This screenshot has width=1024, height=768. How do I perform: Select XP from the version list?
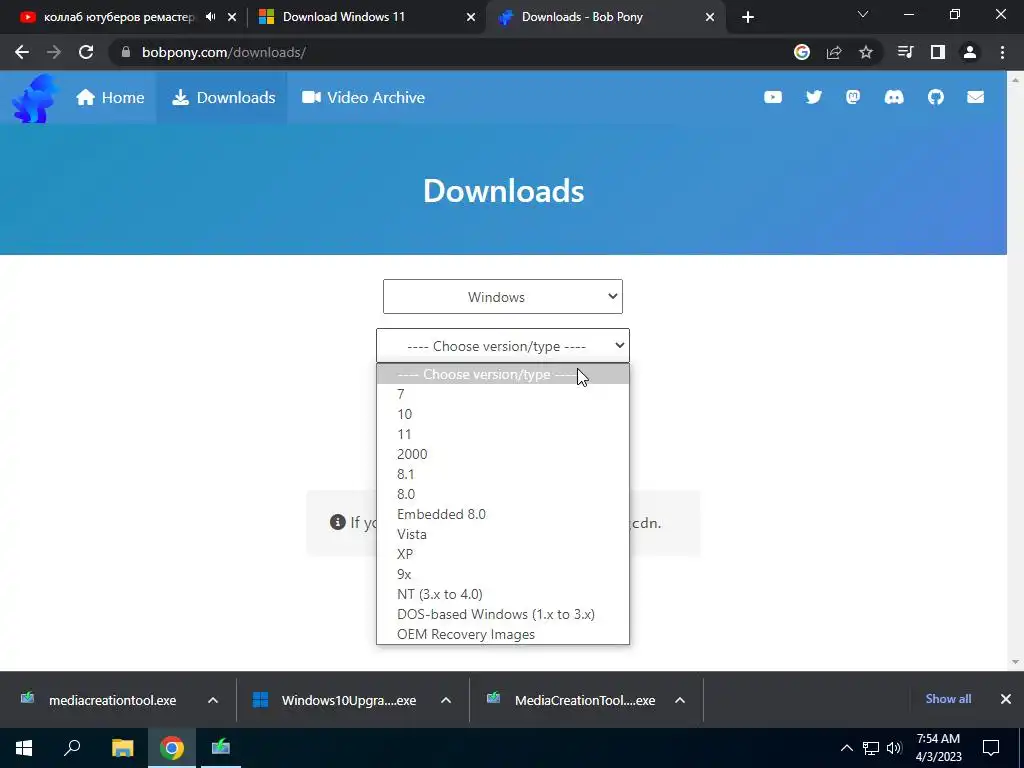click(x=502, y=554)
